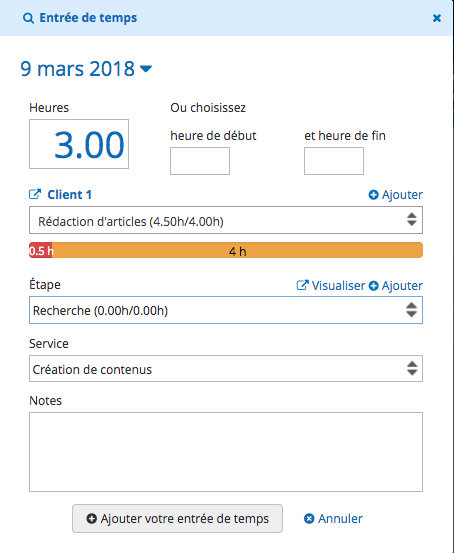Click the Client 1 link
This screenshot has height=553, width=454.
(69, 195)
